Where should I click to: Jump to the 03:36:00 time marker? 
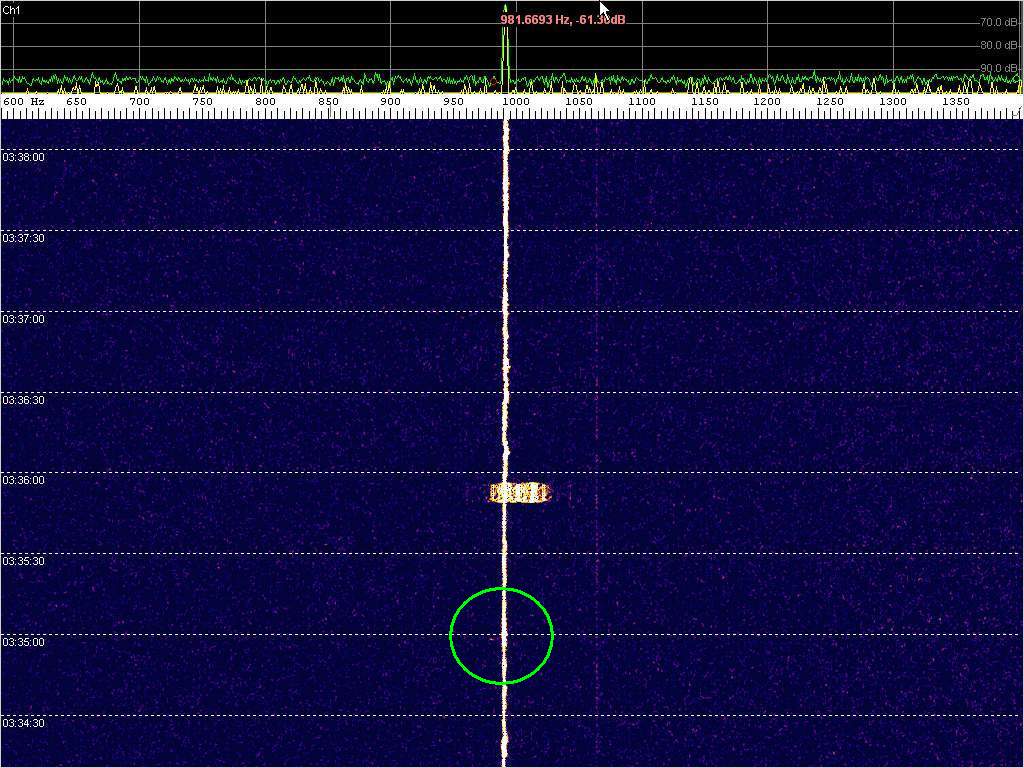pyautogui.click(x=24, y=480)
